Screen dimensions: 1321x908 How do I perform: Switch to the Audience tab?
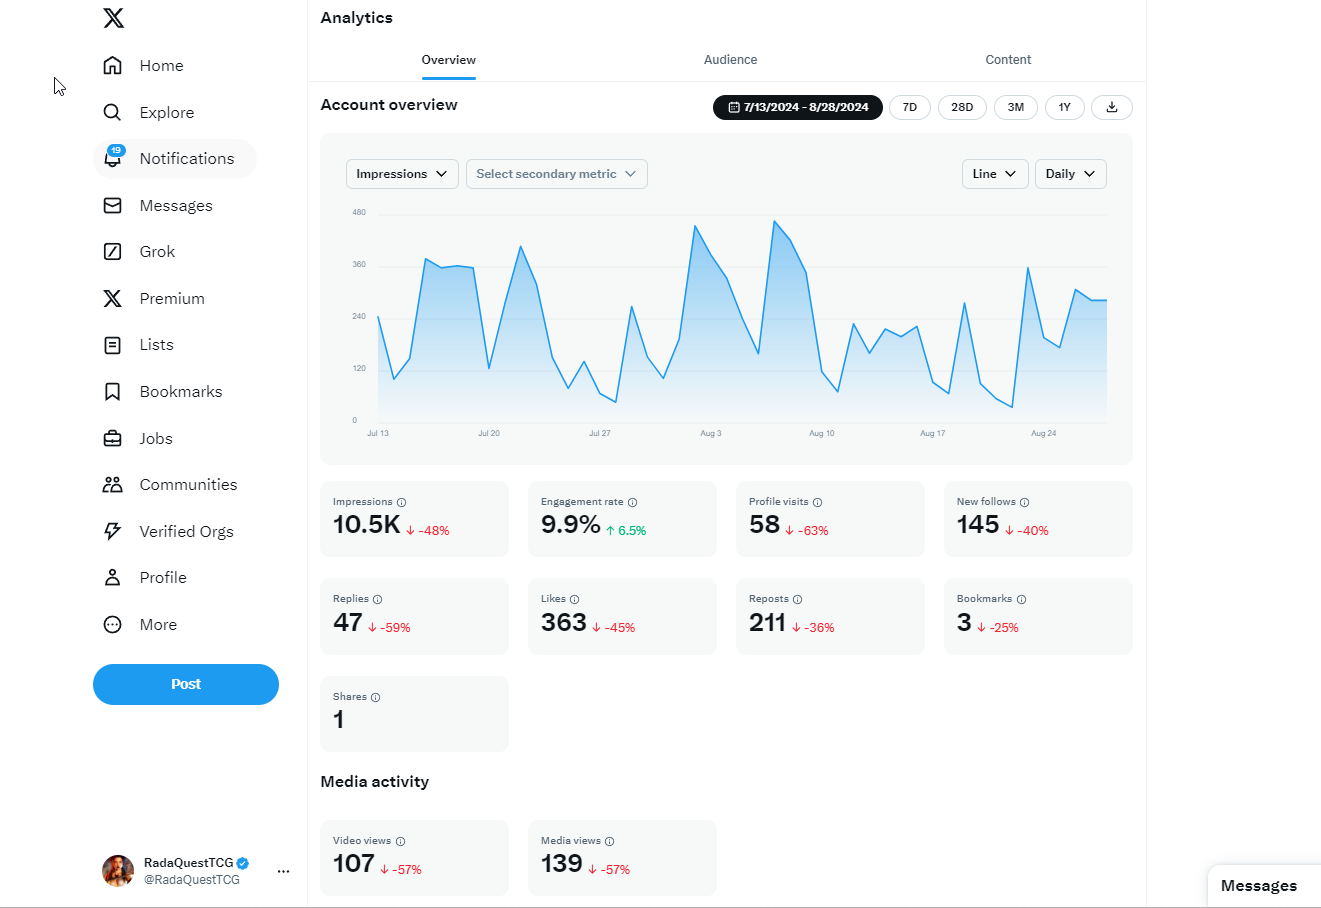(x=730, y=60)
